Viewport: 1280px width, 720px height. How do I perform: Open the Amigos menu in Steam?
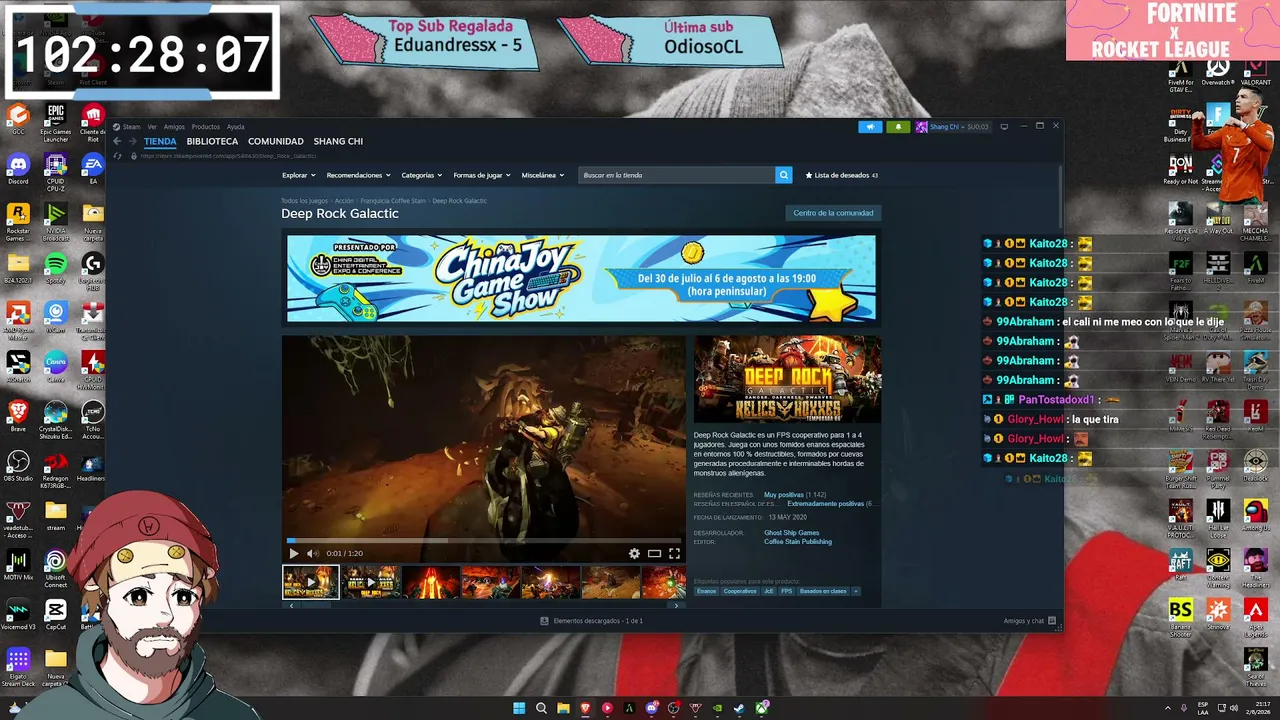click(174, 127)
